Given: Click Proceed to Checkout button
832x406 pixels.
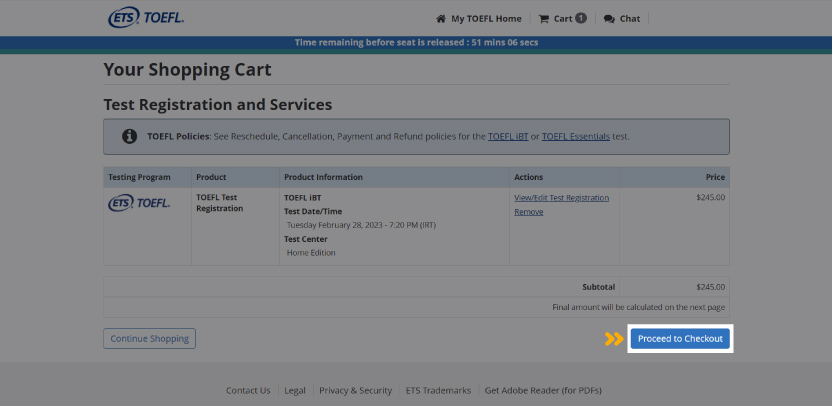Looking at the screenshot, I should [680, 339].
